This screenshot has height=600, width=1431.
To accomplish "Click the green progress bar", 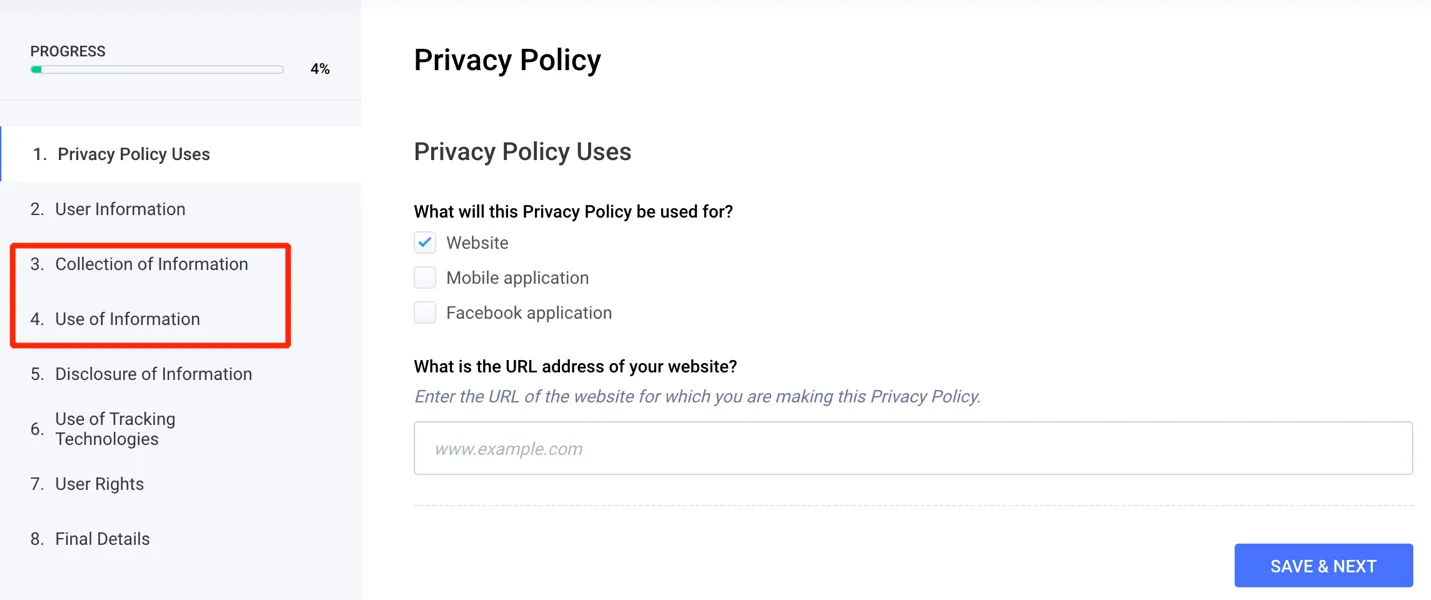I will 157,70.
